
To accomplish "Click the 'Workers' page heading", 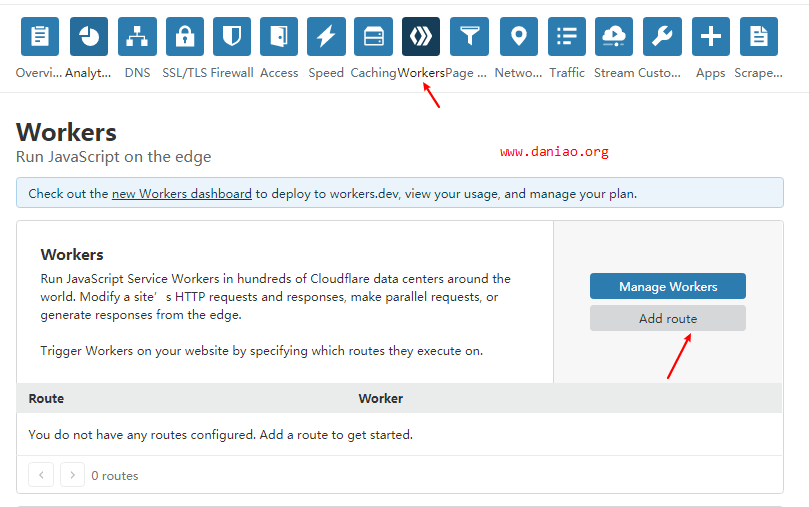I will (x=67, y=133).
